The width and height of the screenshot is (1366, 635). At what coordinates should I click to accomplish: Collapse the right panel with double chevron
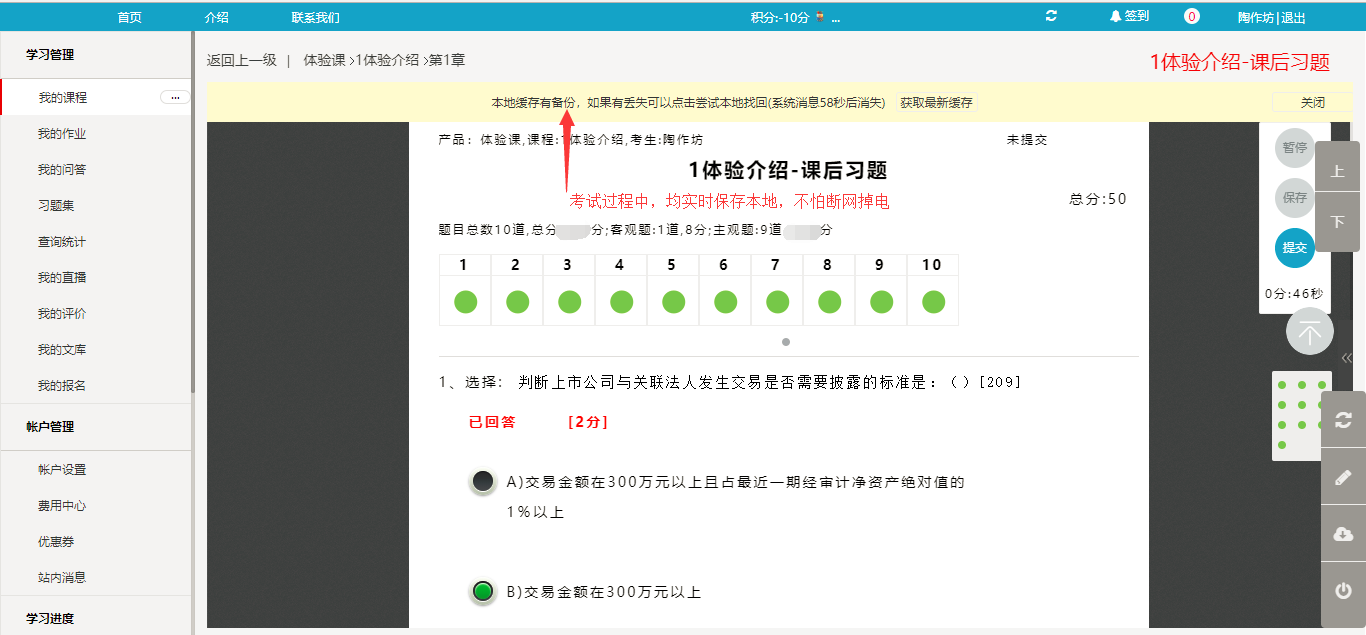(1347, 358)
